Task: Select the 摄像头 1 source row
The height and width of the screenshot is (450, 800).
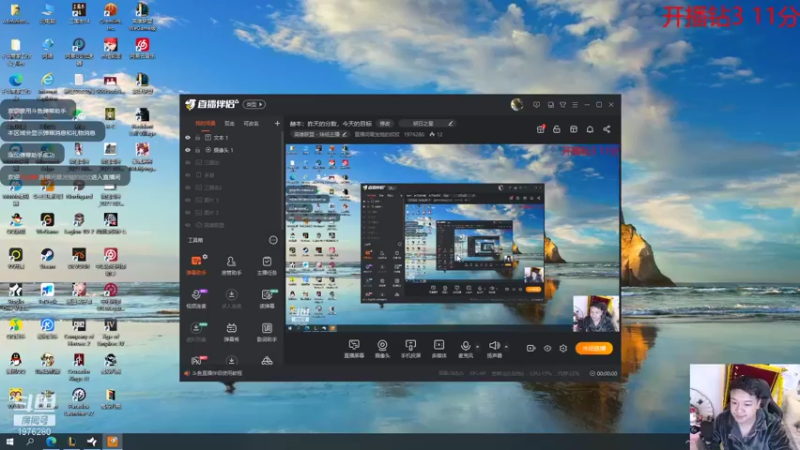Action: [x=232, y=150]
